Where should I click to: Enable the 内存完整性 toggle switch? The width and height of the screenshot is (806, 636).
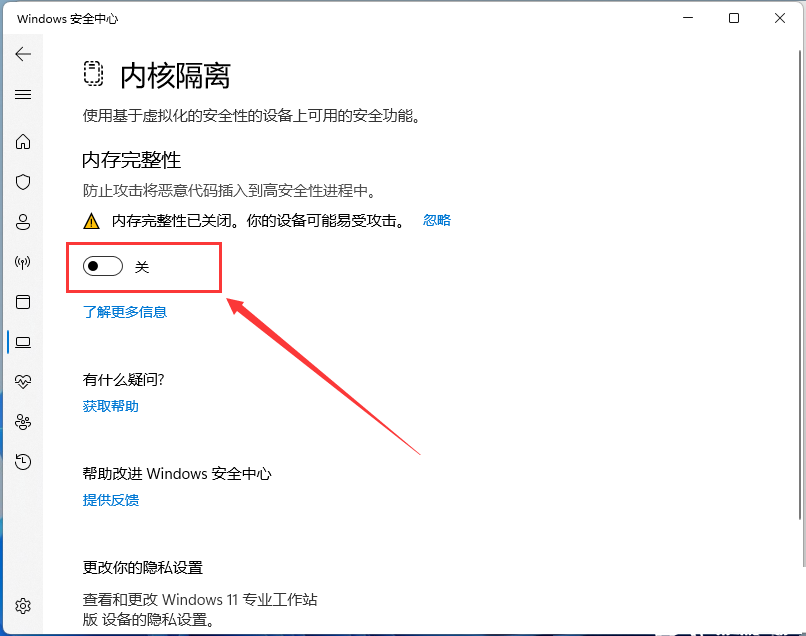(101, 266)
